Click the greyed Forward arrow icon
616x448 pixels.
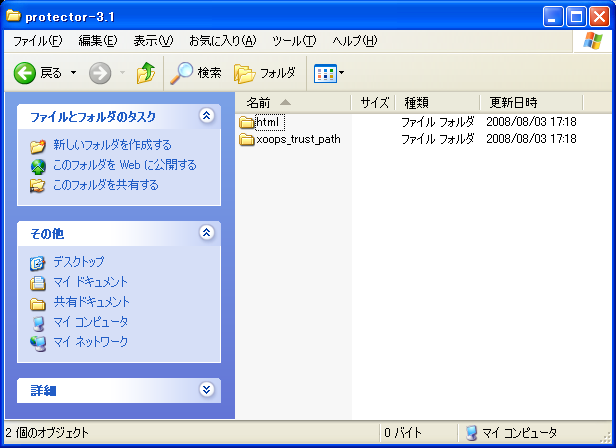100,73
